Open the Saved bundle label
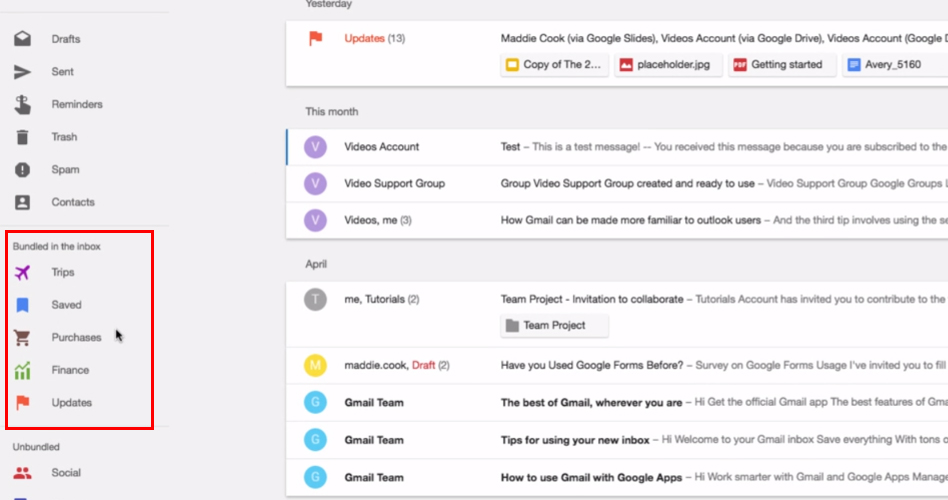This screenshot has width=948, height=500. click(67, 305)
